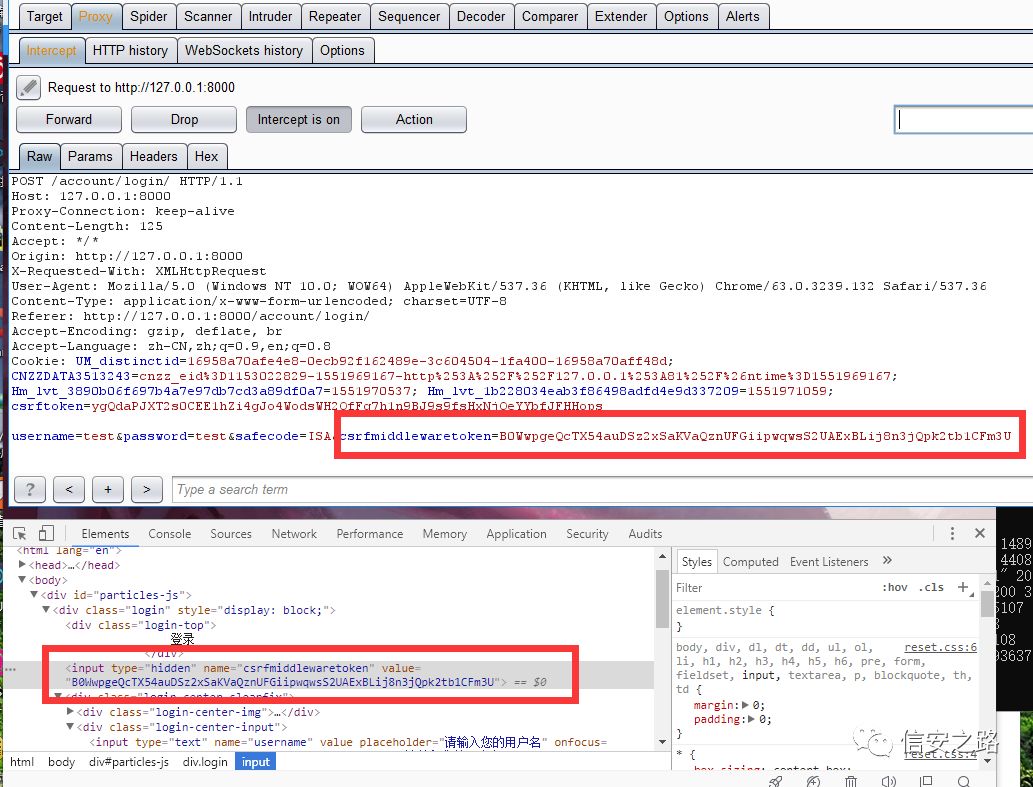Expand the head element node
This screenshot has width=1033, height=787.
point(22,565)
